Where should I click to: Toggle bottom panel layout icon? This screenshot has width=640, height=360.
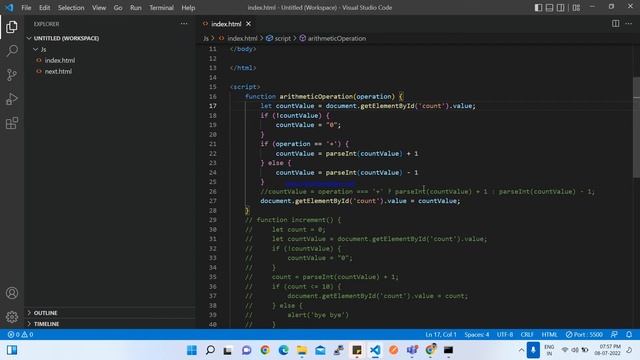549,7
